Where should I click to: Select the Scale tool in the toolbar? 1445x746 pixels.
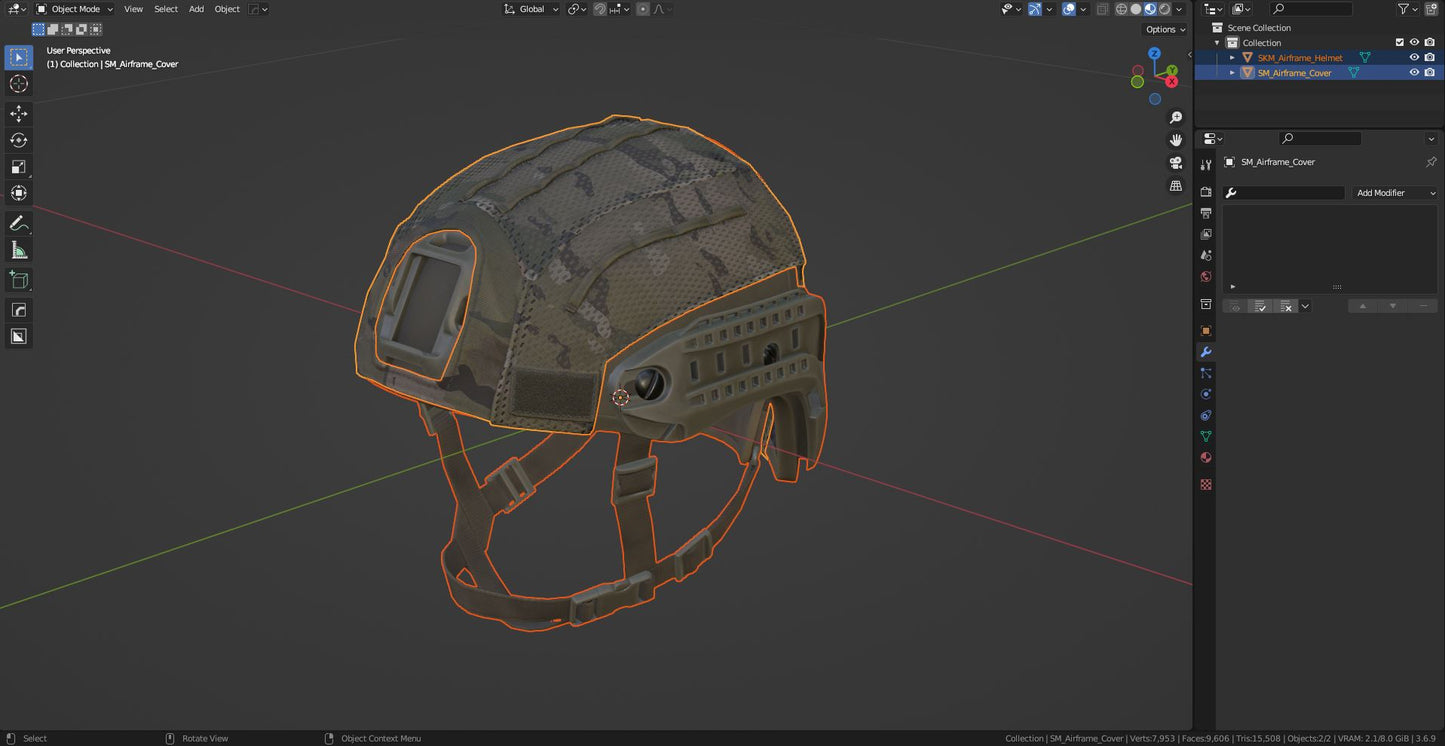18,166
